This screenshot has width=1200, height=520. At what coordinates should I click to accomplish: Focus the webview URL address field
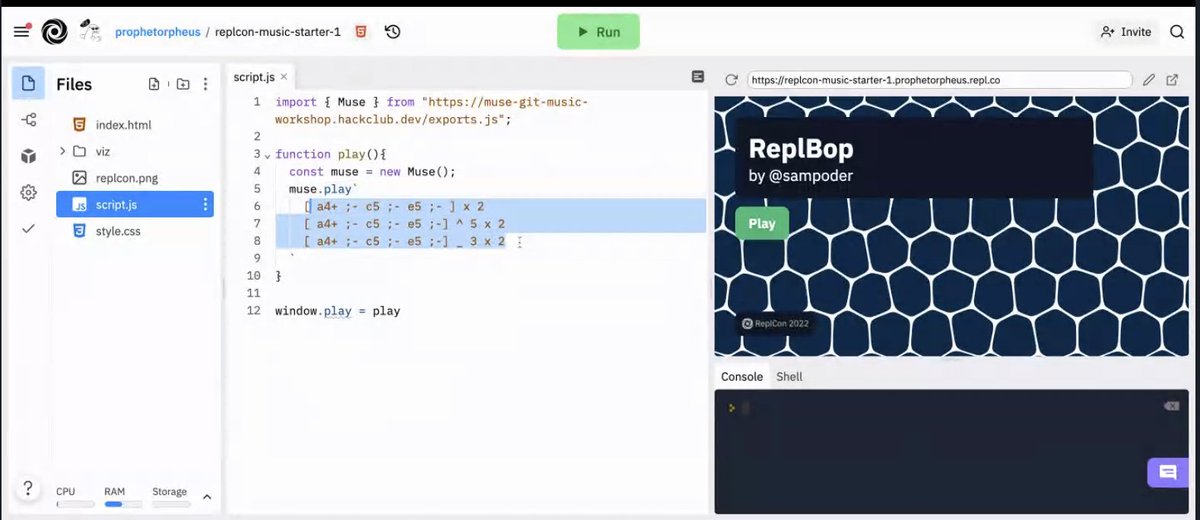pyautogui.click(x=939, y=80)
